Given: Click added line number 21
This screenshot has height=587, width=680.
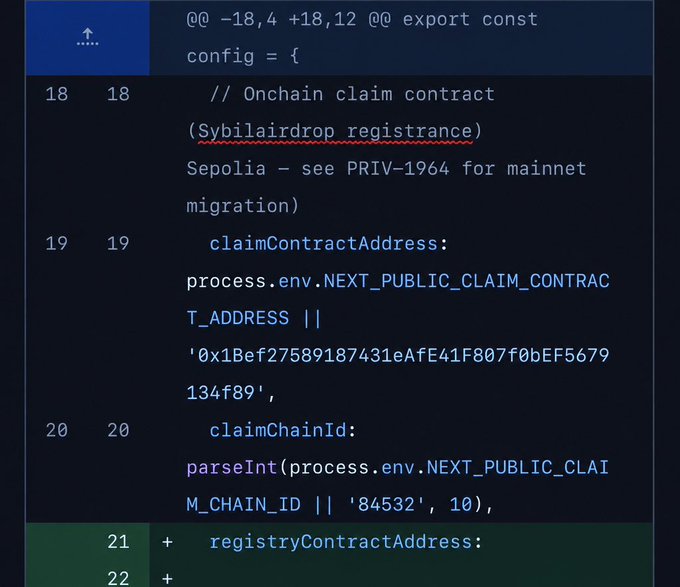Looking at the screenshot, I should tap(118, 542).
